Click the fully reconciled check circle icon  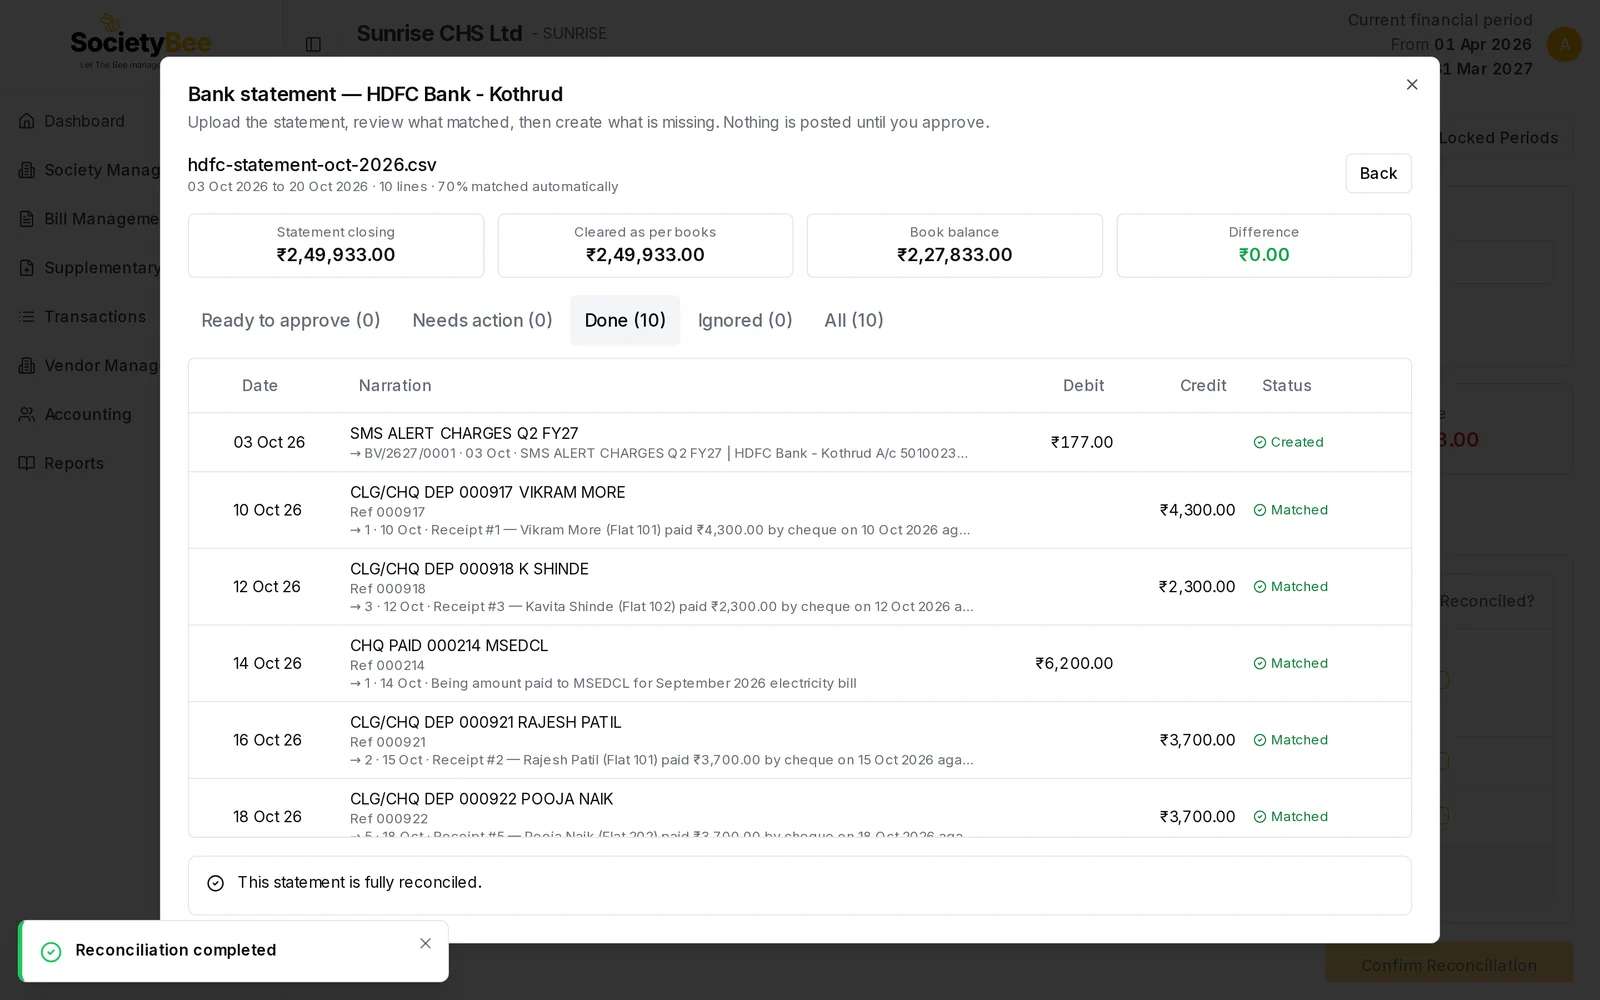[215, 883]
